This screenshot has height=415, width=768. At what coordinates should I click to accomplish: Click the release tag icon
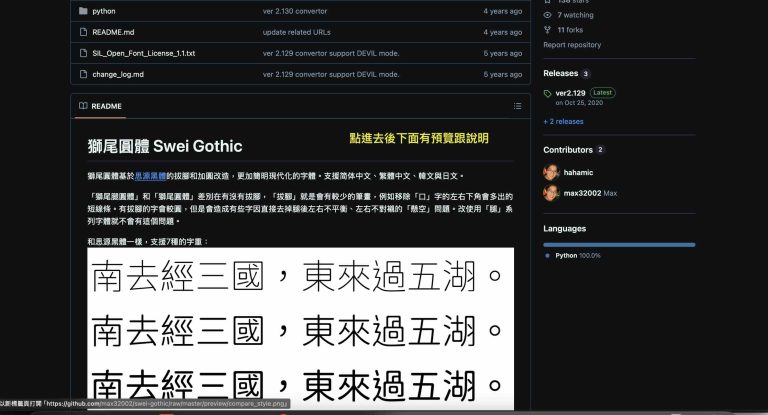point(548,94)
